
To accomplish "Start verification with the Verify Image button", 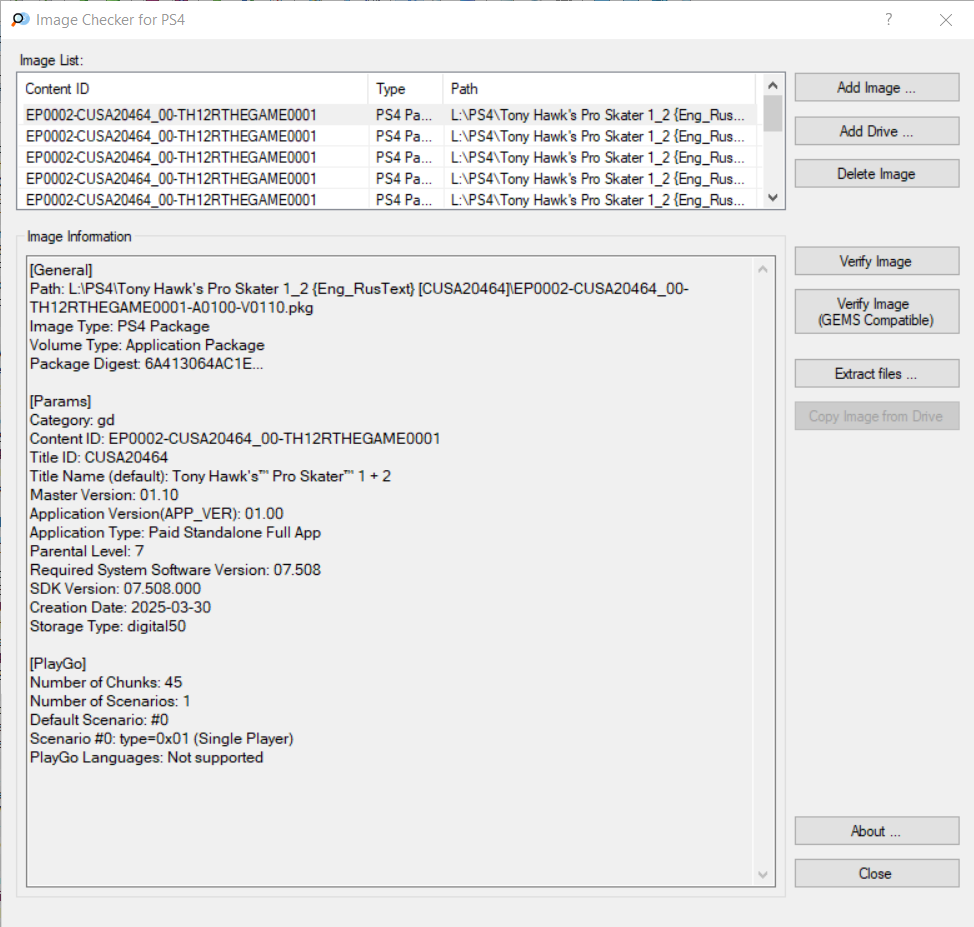I will [x=876, y=261].
